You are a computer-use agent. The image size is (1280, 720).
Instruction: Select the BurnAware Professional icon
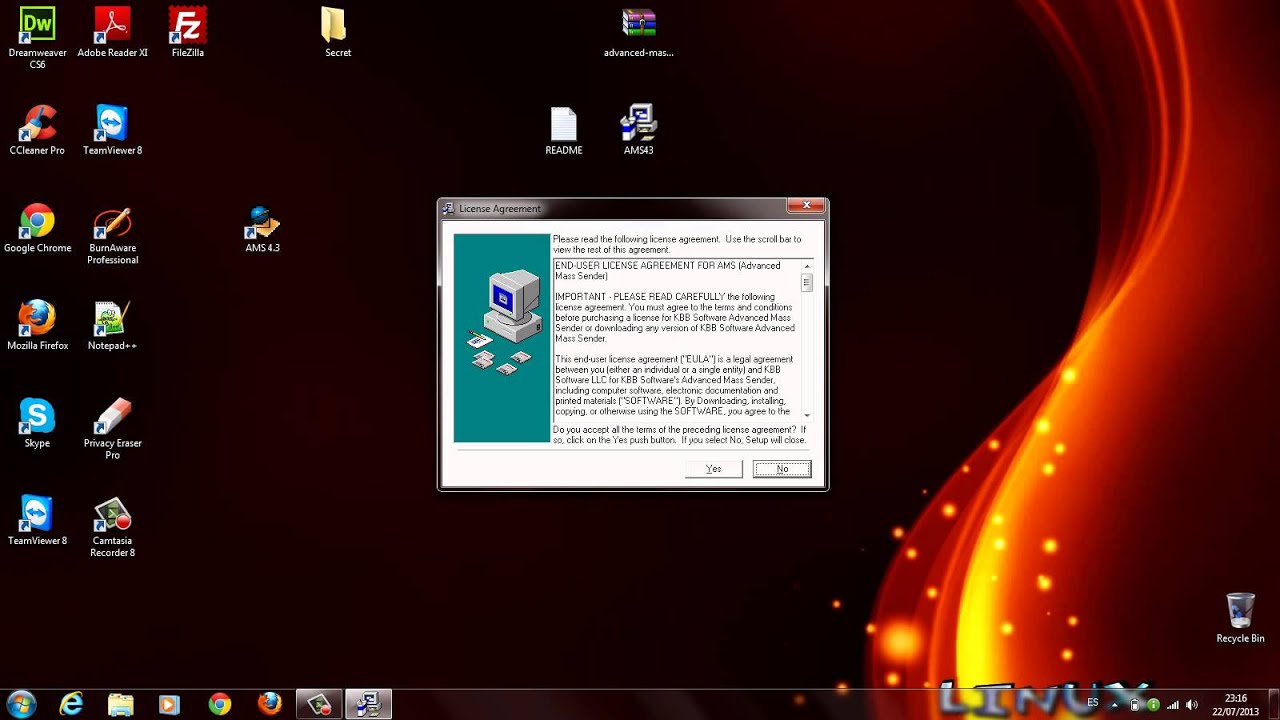112,235
